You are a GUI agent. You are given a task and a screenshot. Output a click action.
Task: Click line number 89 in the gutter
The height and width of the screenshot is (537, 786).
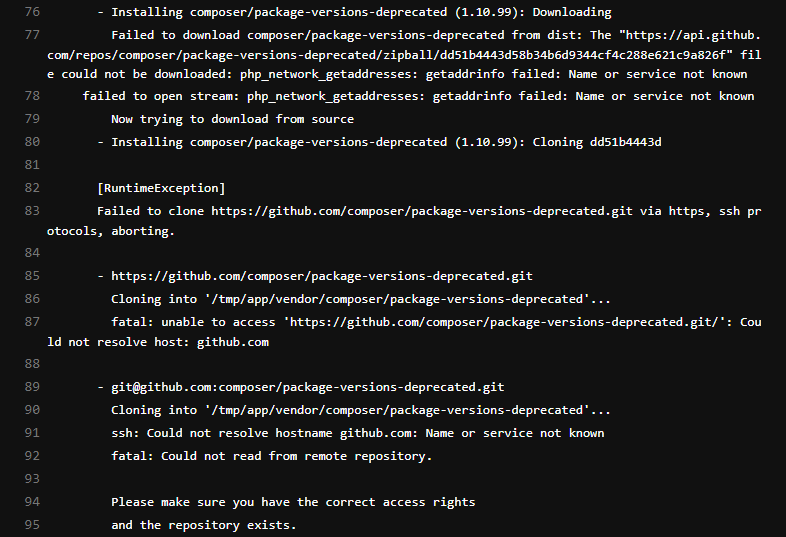click(30, 387)
